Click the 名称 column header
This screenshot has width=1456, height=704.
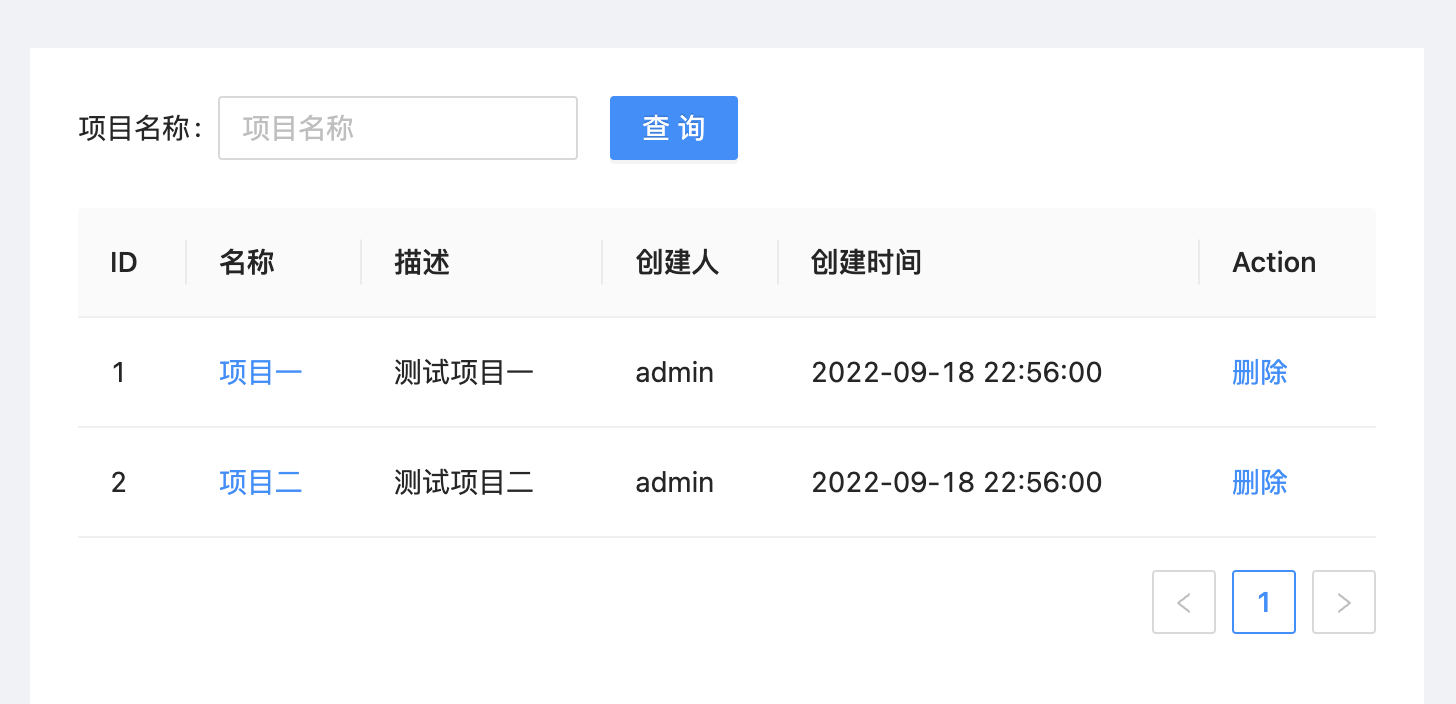(274, 263)
